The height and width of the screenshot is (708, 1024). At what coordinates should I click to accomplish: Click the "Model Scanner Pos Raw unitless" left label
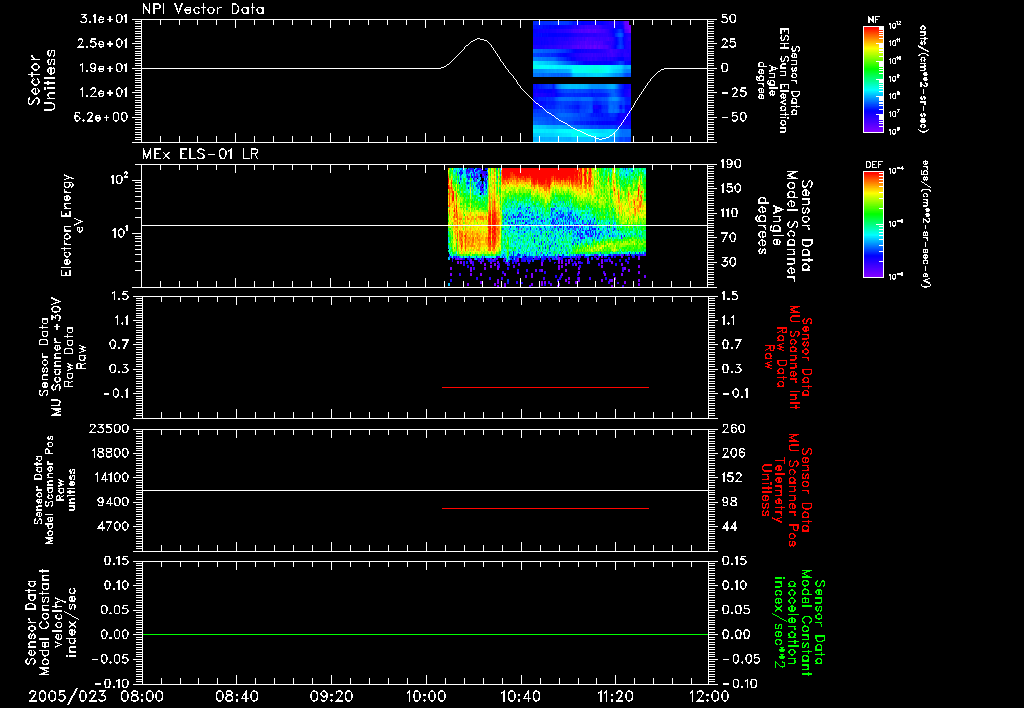click(x=54, y=490)
